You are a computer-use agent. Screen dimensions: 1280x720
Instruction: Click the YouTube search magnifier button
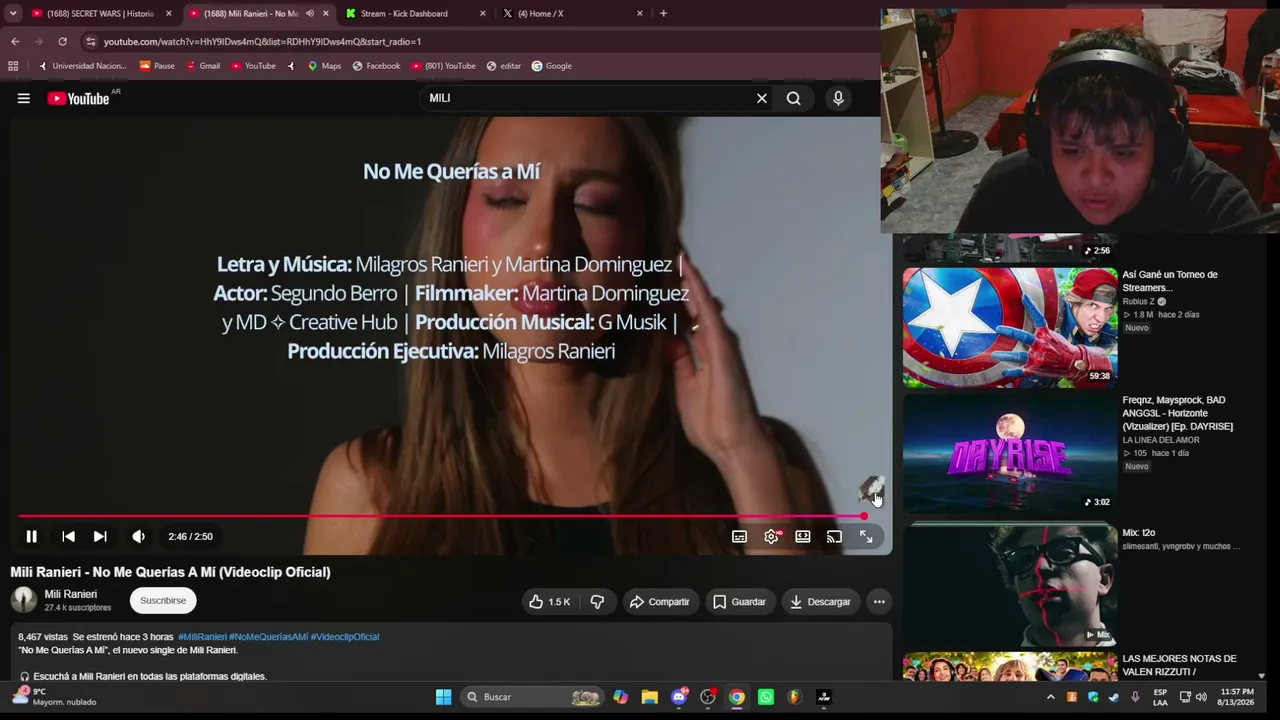click(793, 98)
